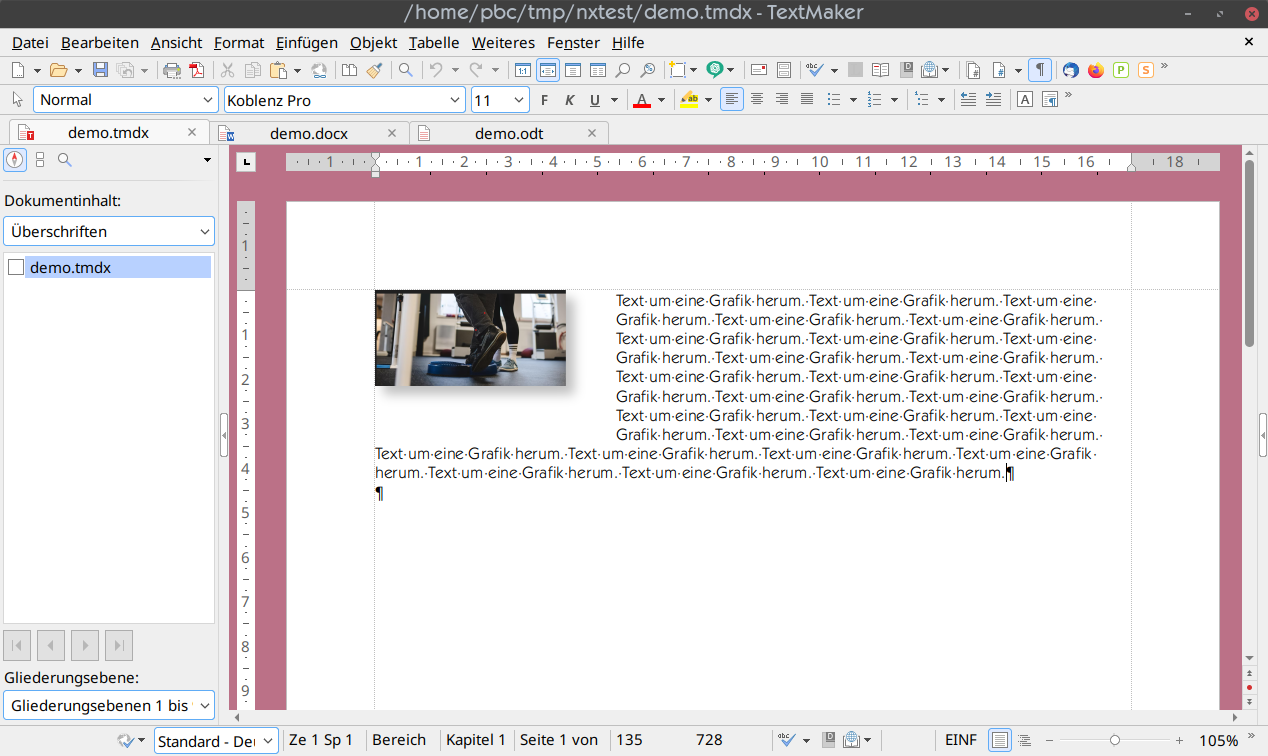The image size is (1268, 756).
Task: Toggle underline formatting U
Action: [x=595, y=99]
